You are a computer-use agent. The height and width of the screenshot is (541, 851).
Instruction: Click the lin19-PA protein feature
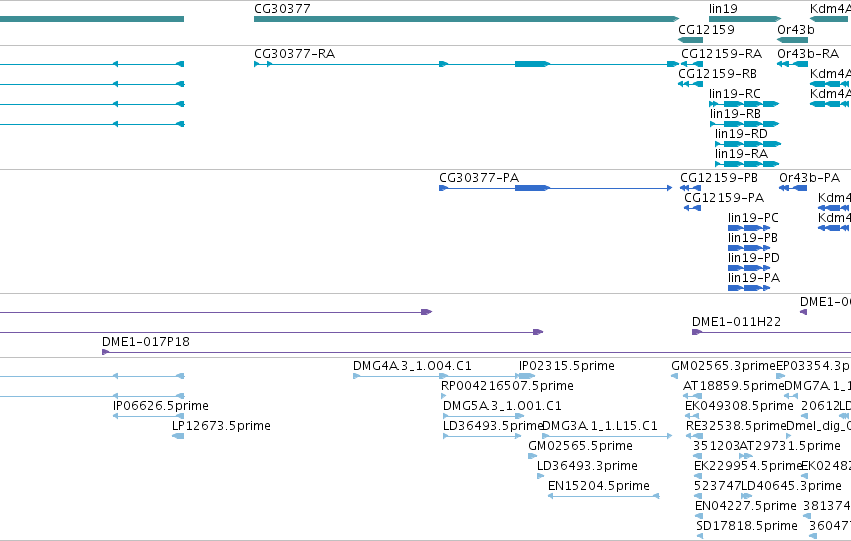pos(748,288)
